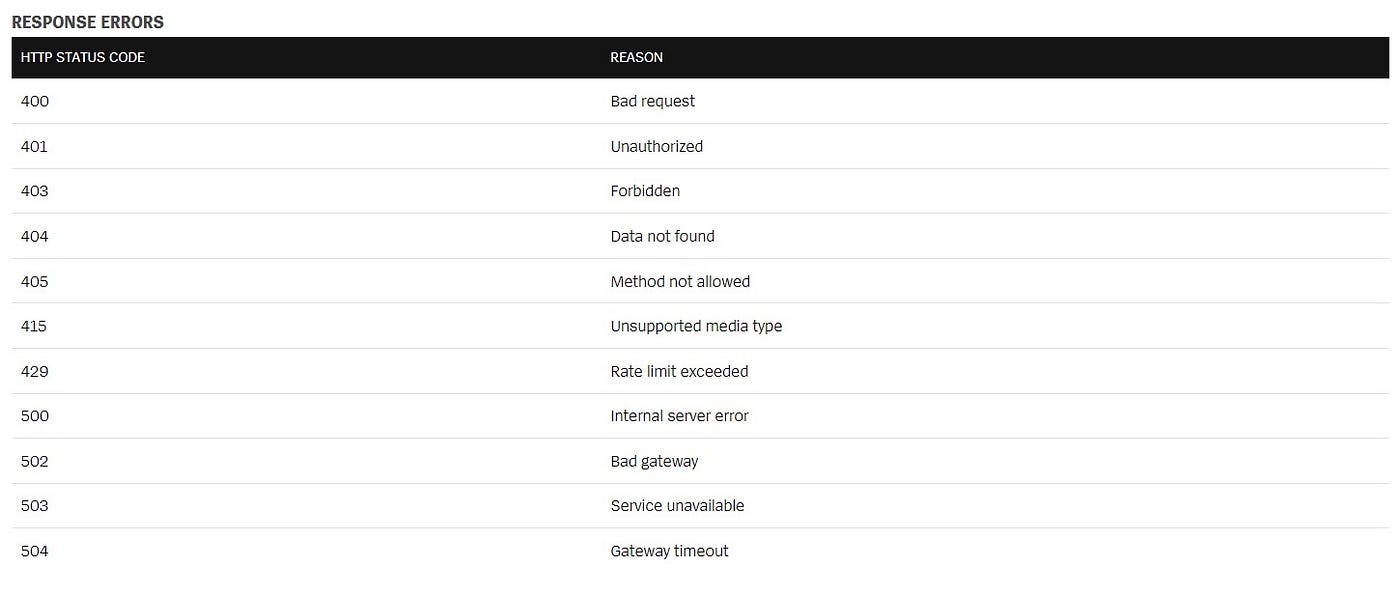Click the Service unavailable text

point(677,506)
